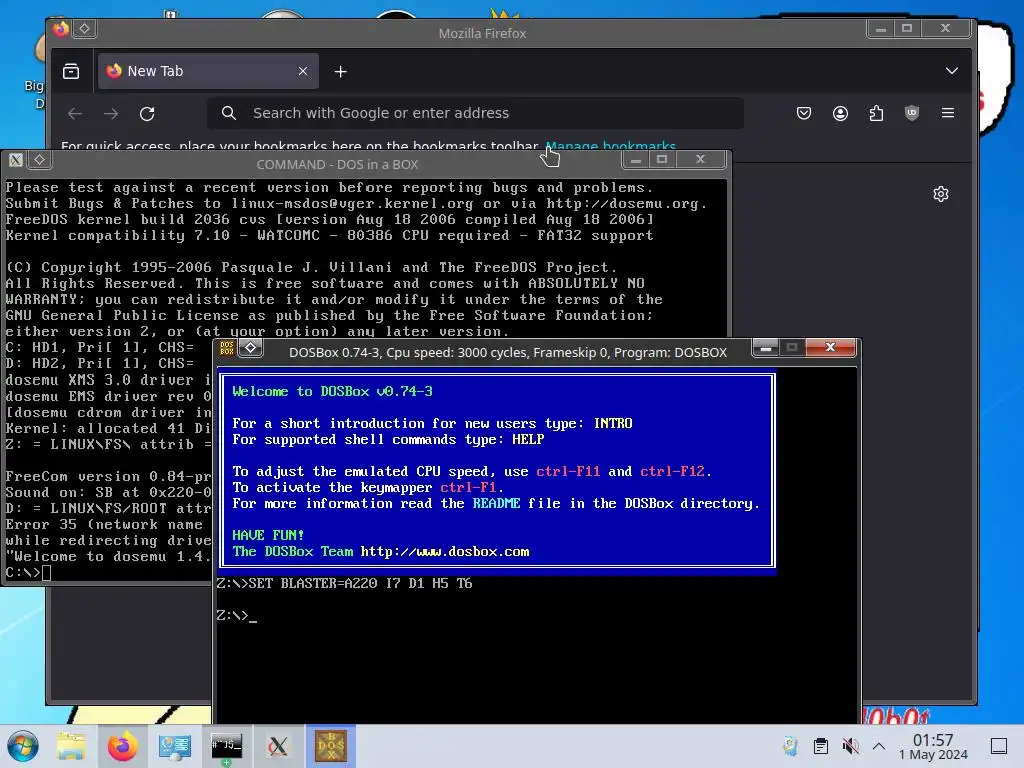Screen dimensions: 1024x768
Task: Toggle the pin button on the COMMAND window titlebar
Action: coord(40,159)
